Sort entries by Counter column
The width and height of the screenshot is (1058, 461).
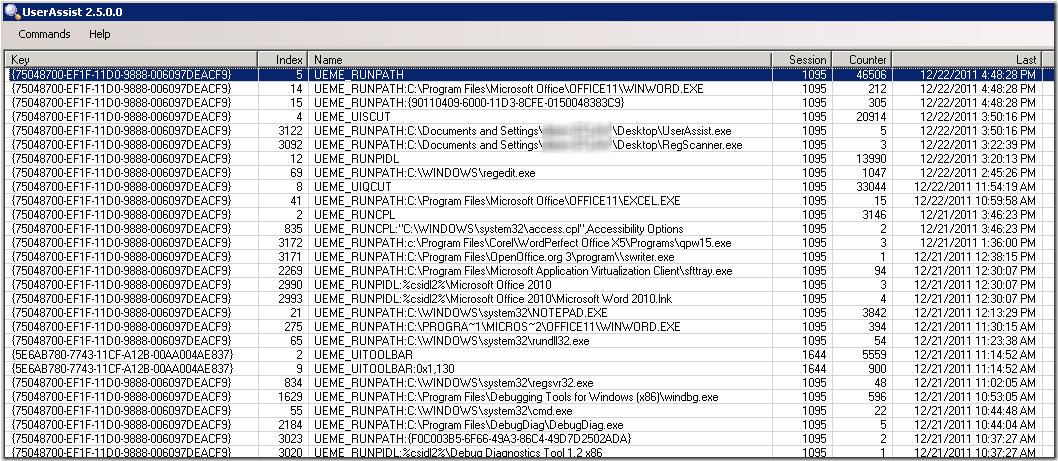pos(861,60)
